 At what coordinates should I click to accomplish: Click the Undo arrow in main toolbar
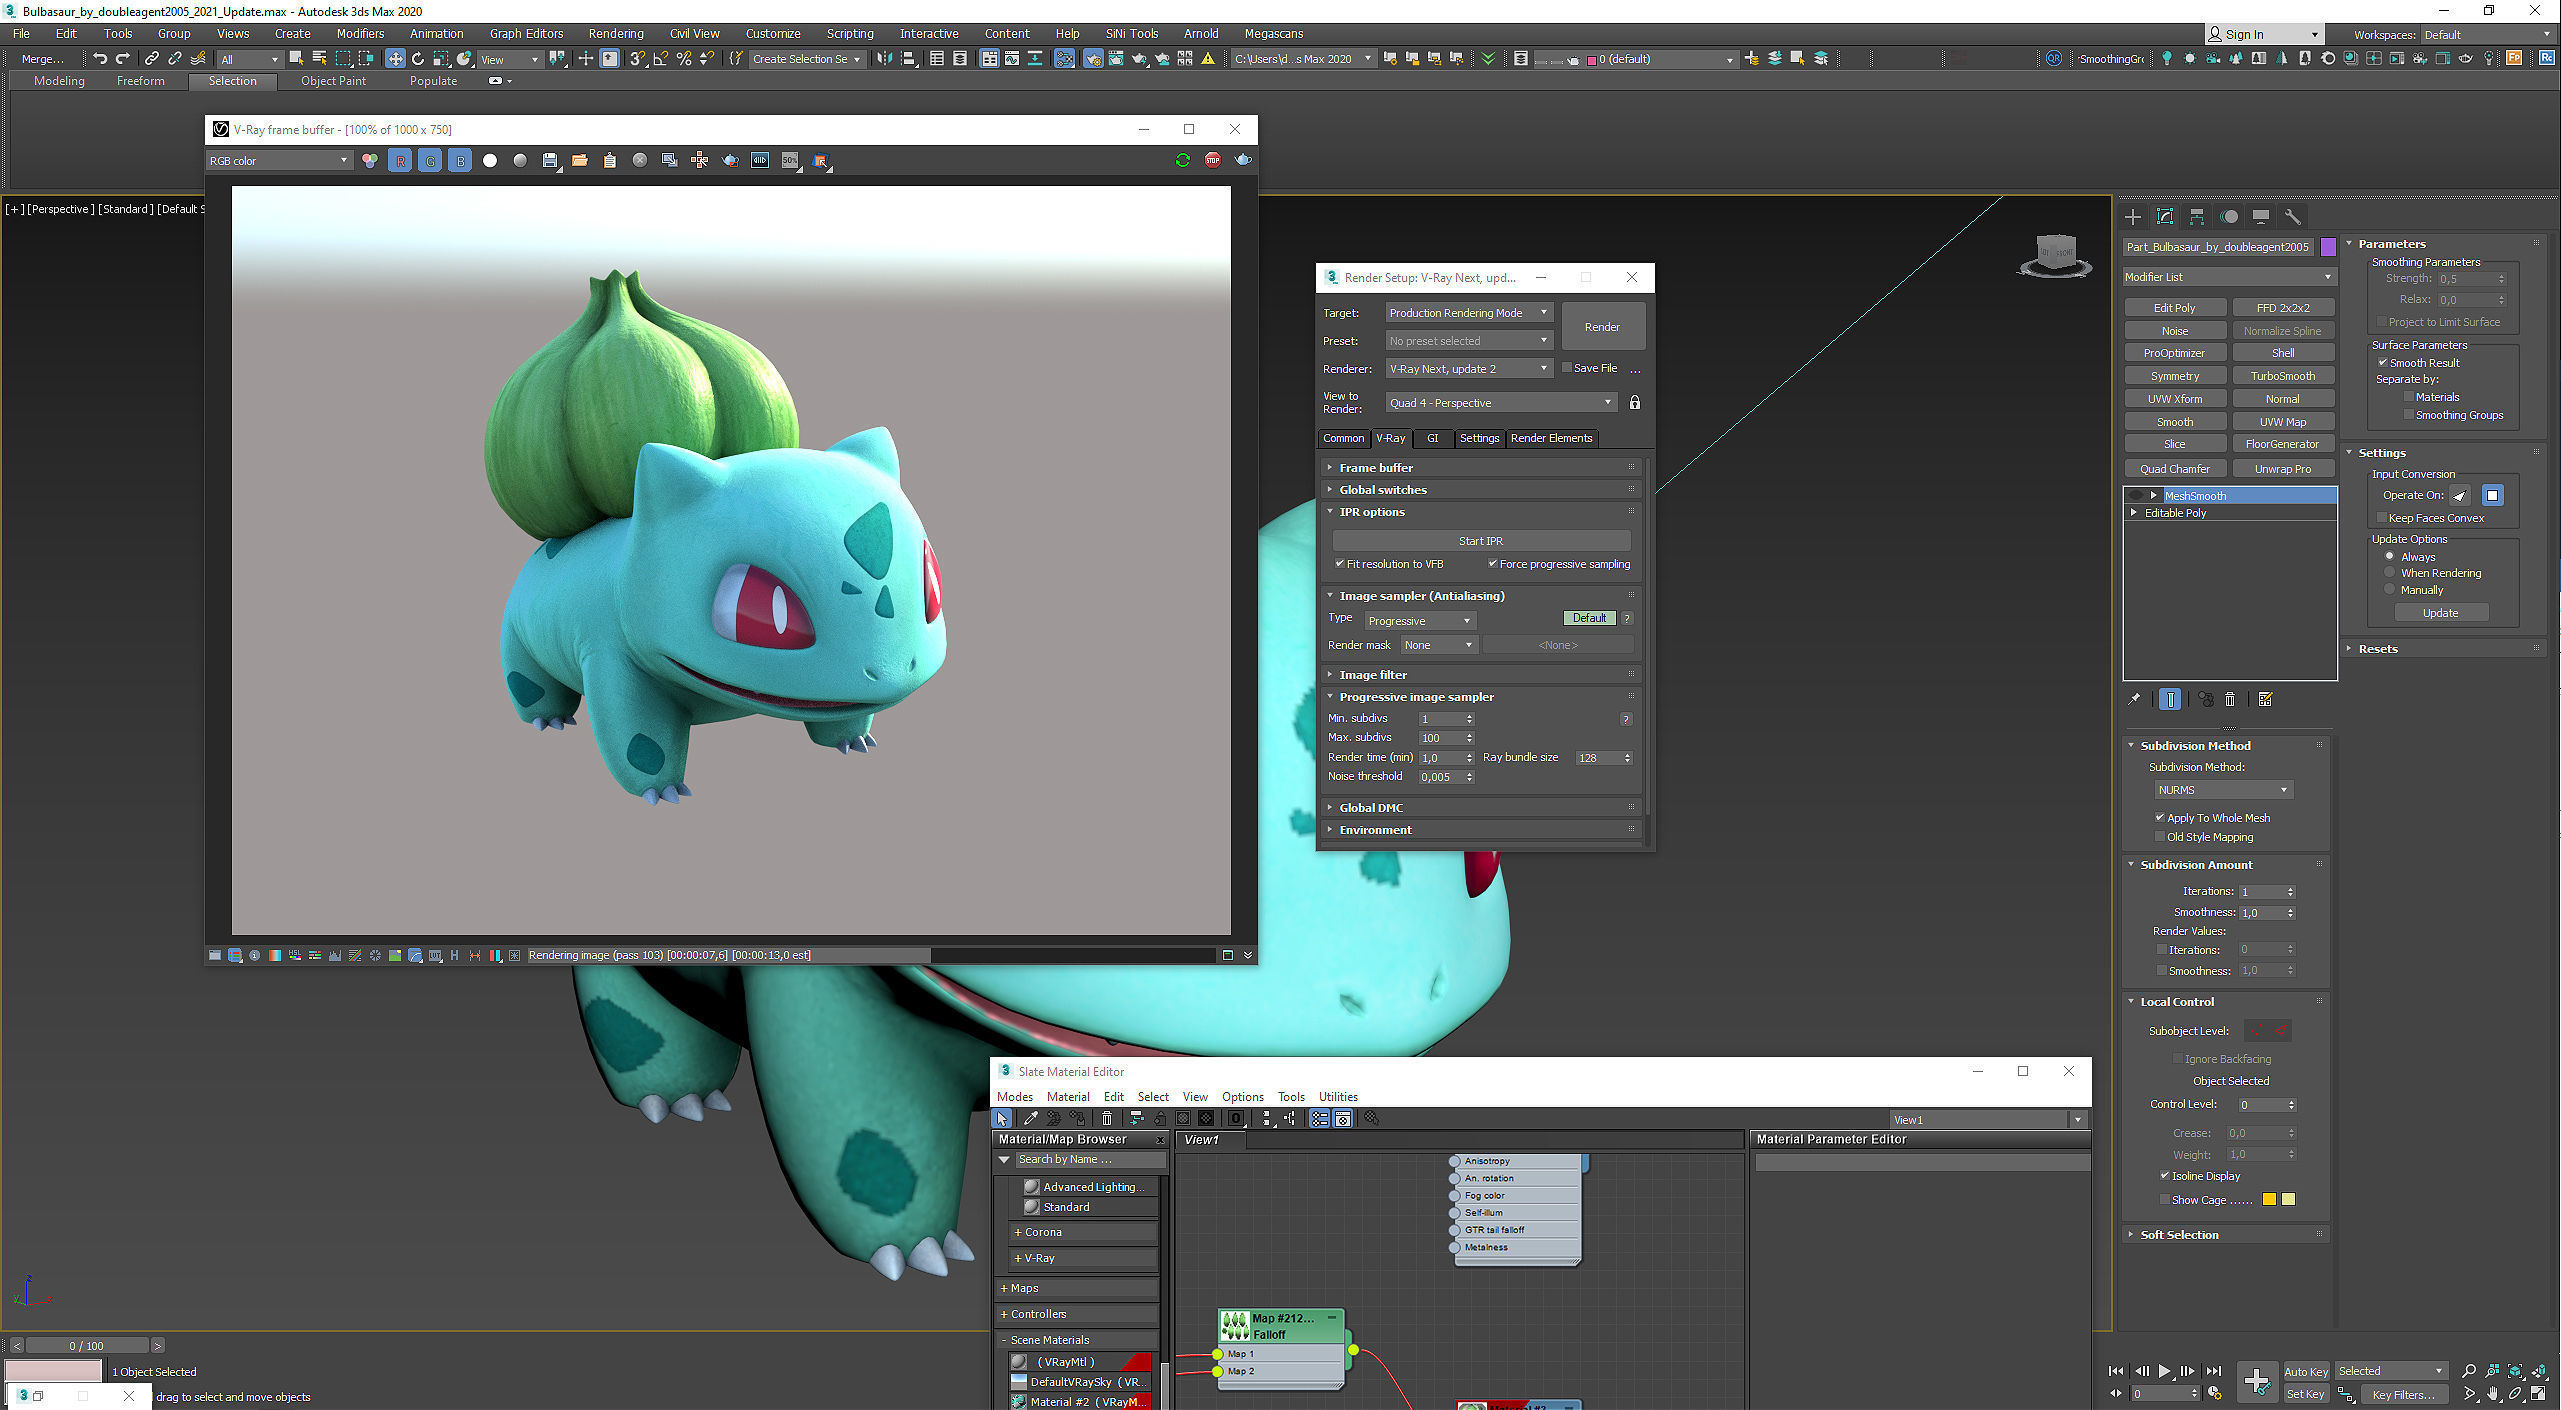tap(99, 59)
